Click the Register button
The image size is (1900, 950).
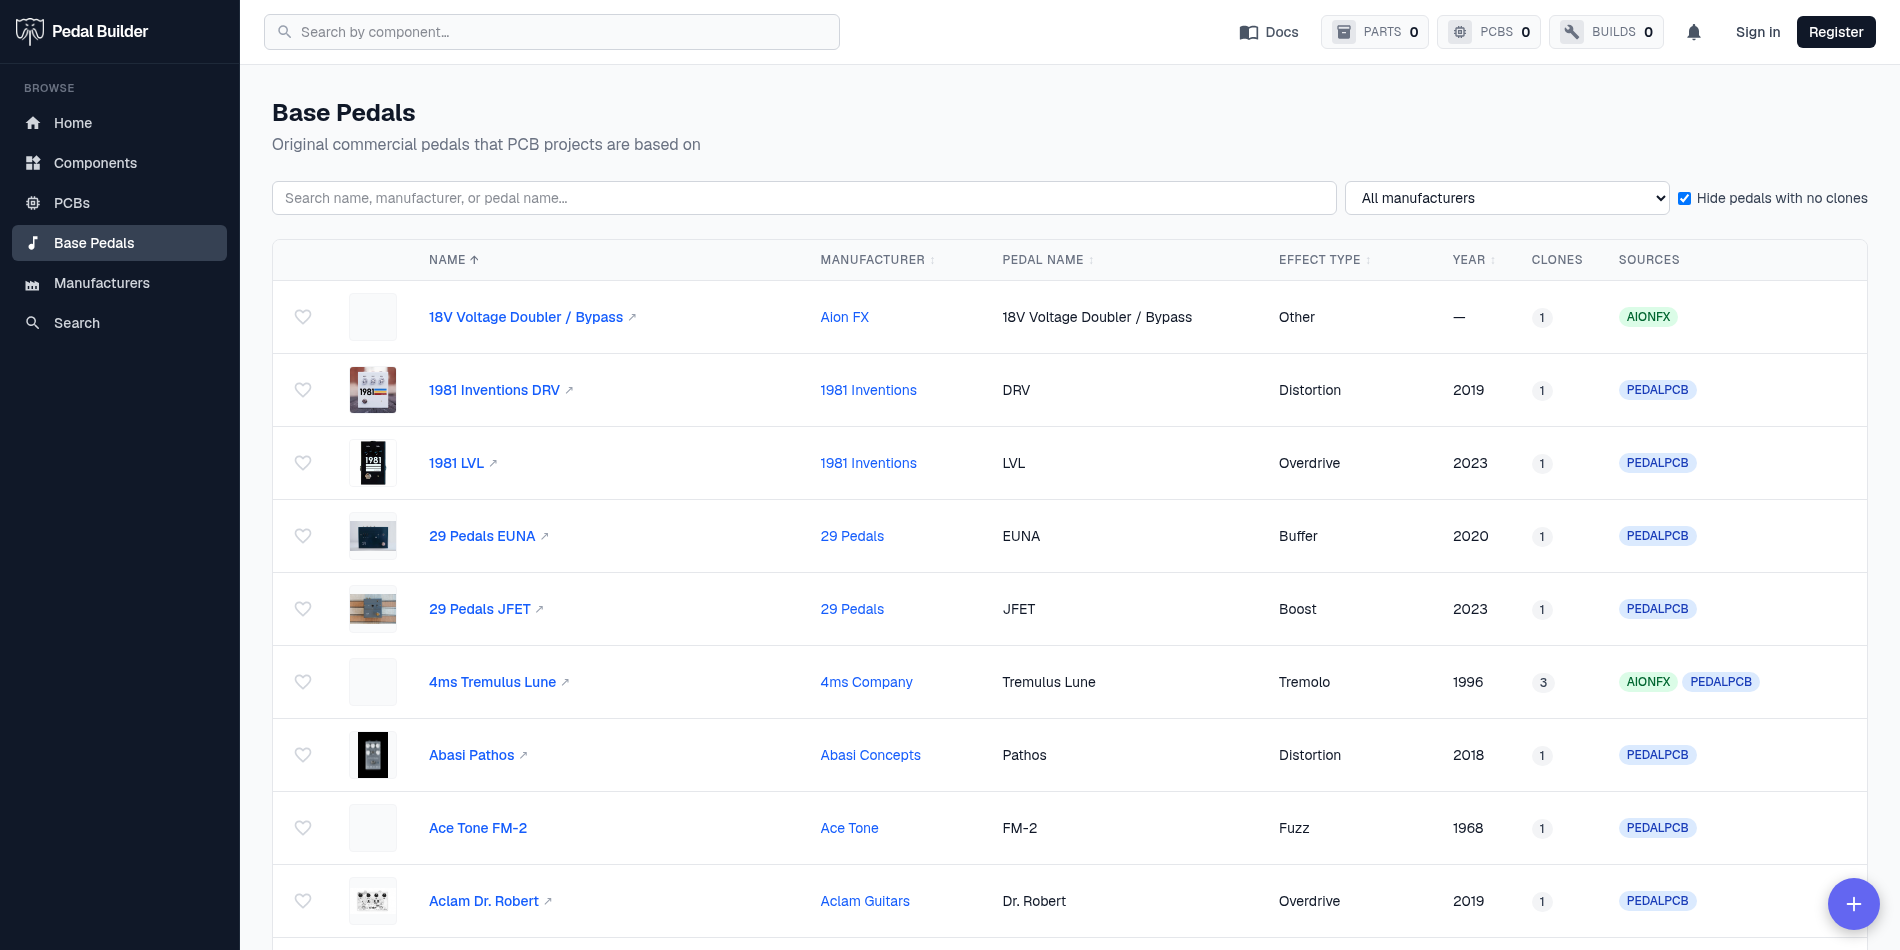[1836, 32]
